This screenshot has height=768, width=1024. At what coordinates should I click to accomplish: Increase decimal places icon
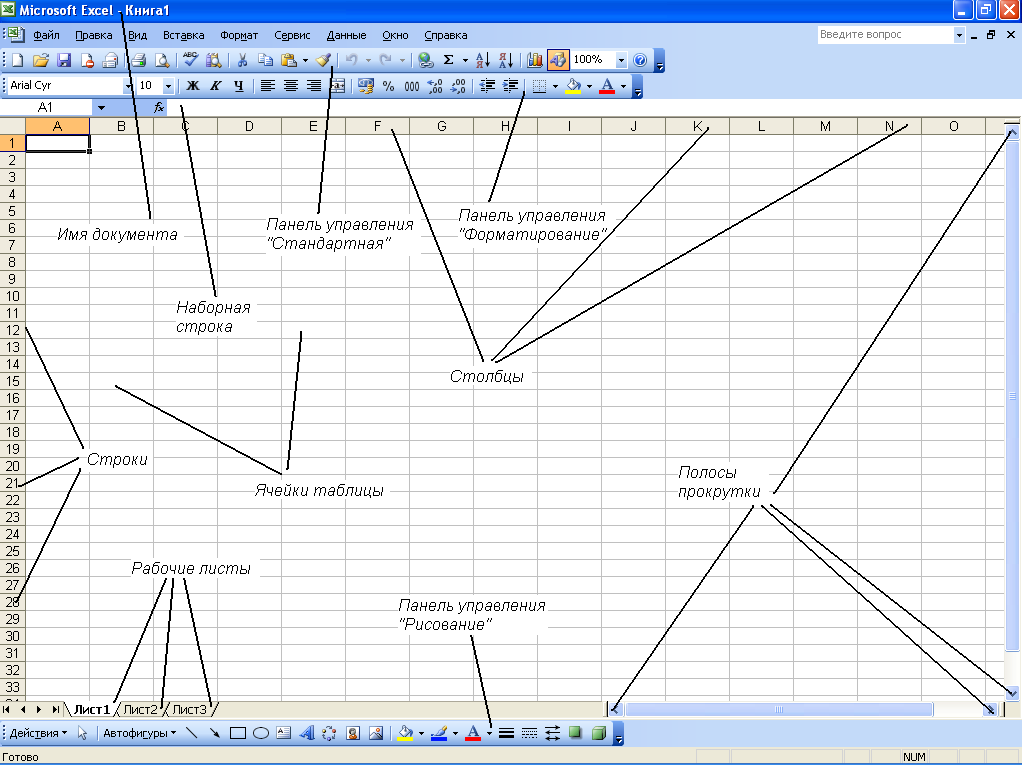(x=434, y=86)
